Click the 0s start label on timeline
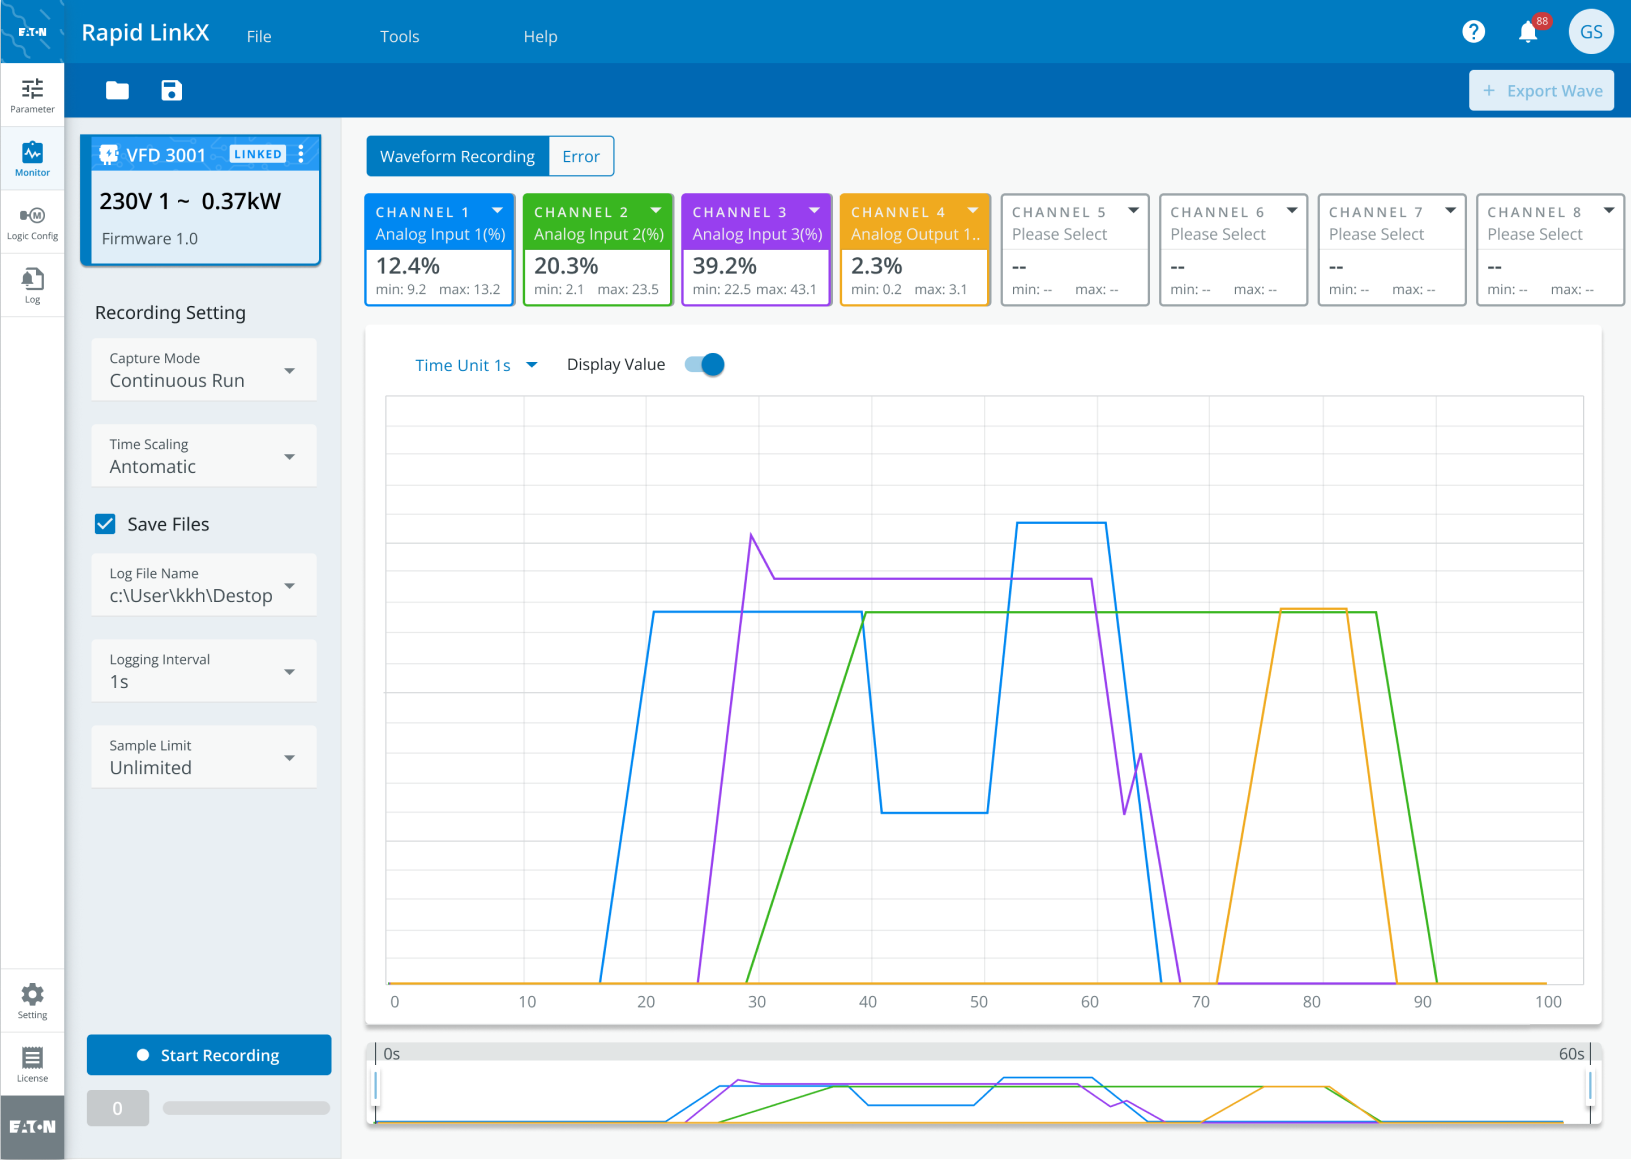 point(392,1054)
